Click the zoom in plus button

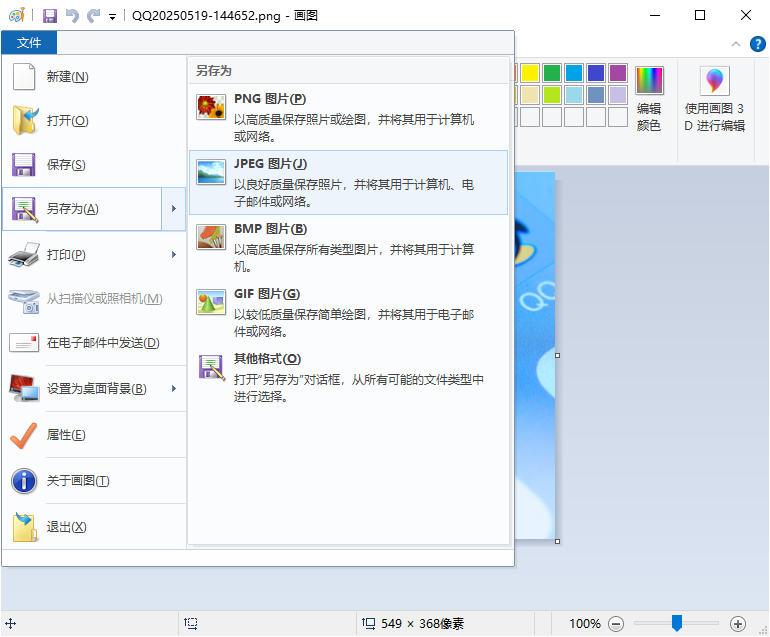(738, 624)
